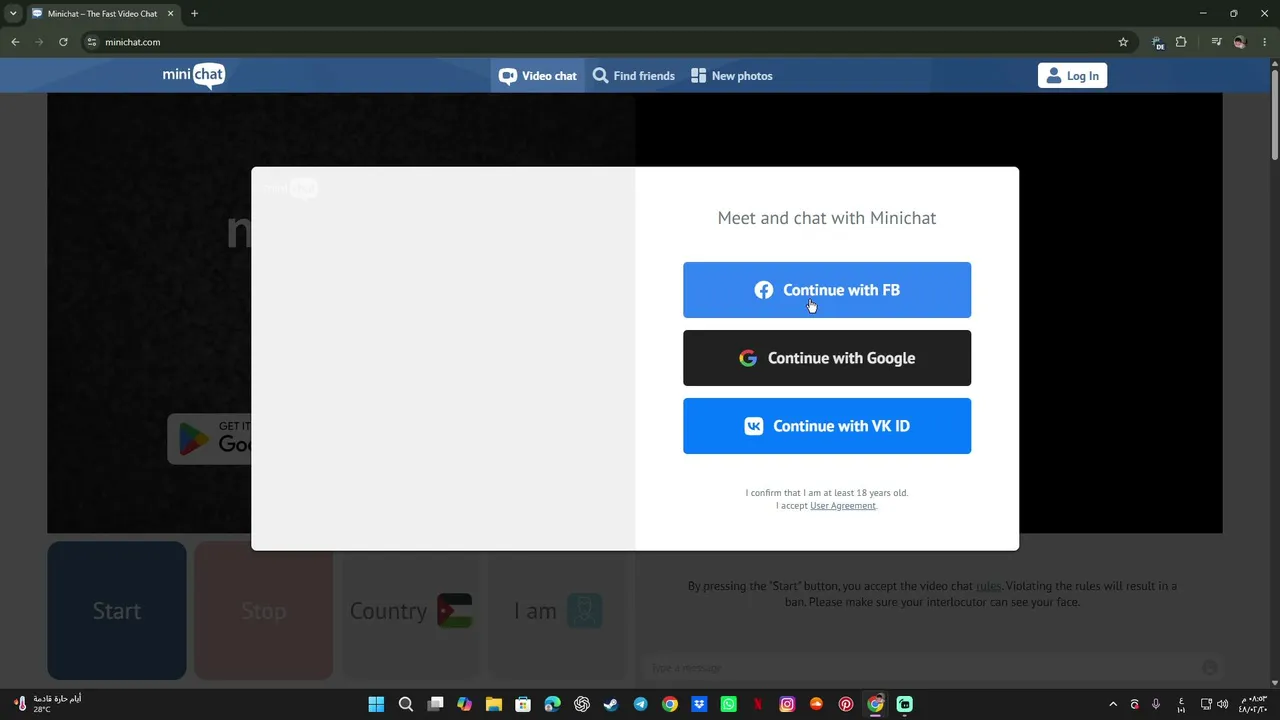The height and width of the screenshot is (720, 1280).
Task: Open Task View on taskbar
Action: coord(435,704)
